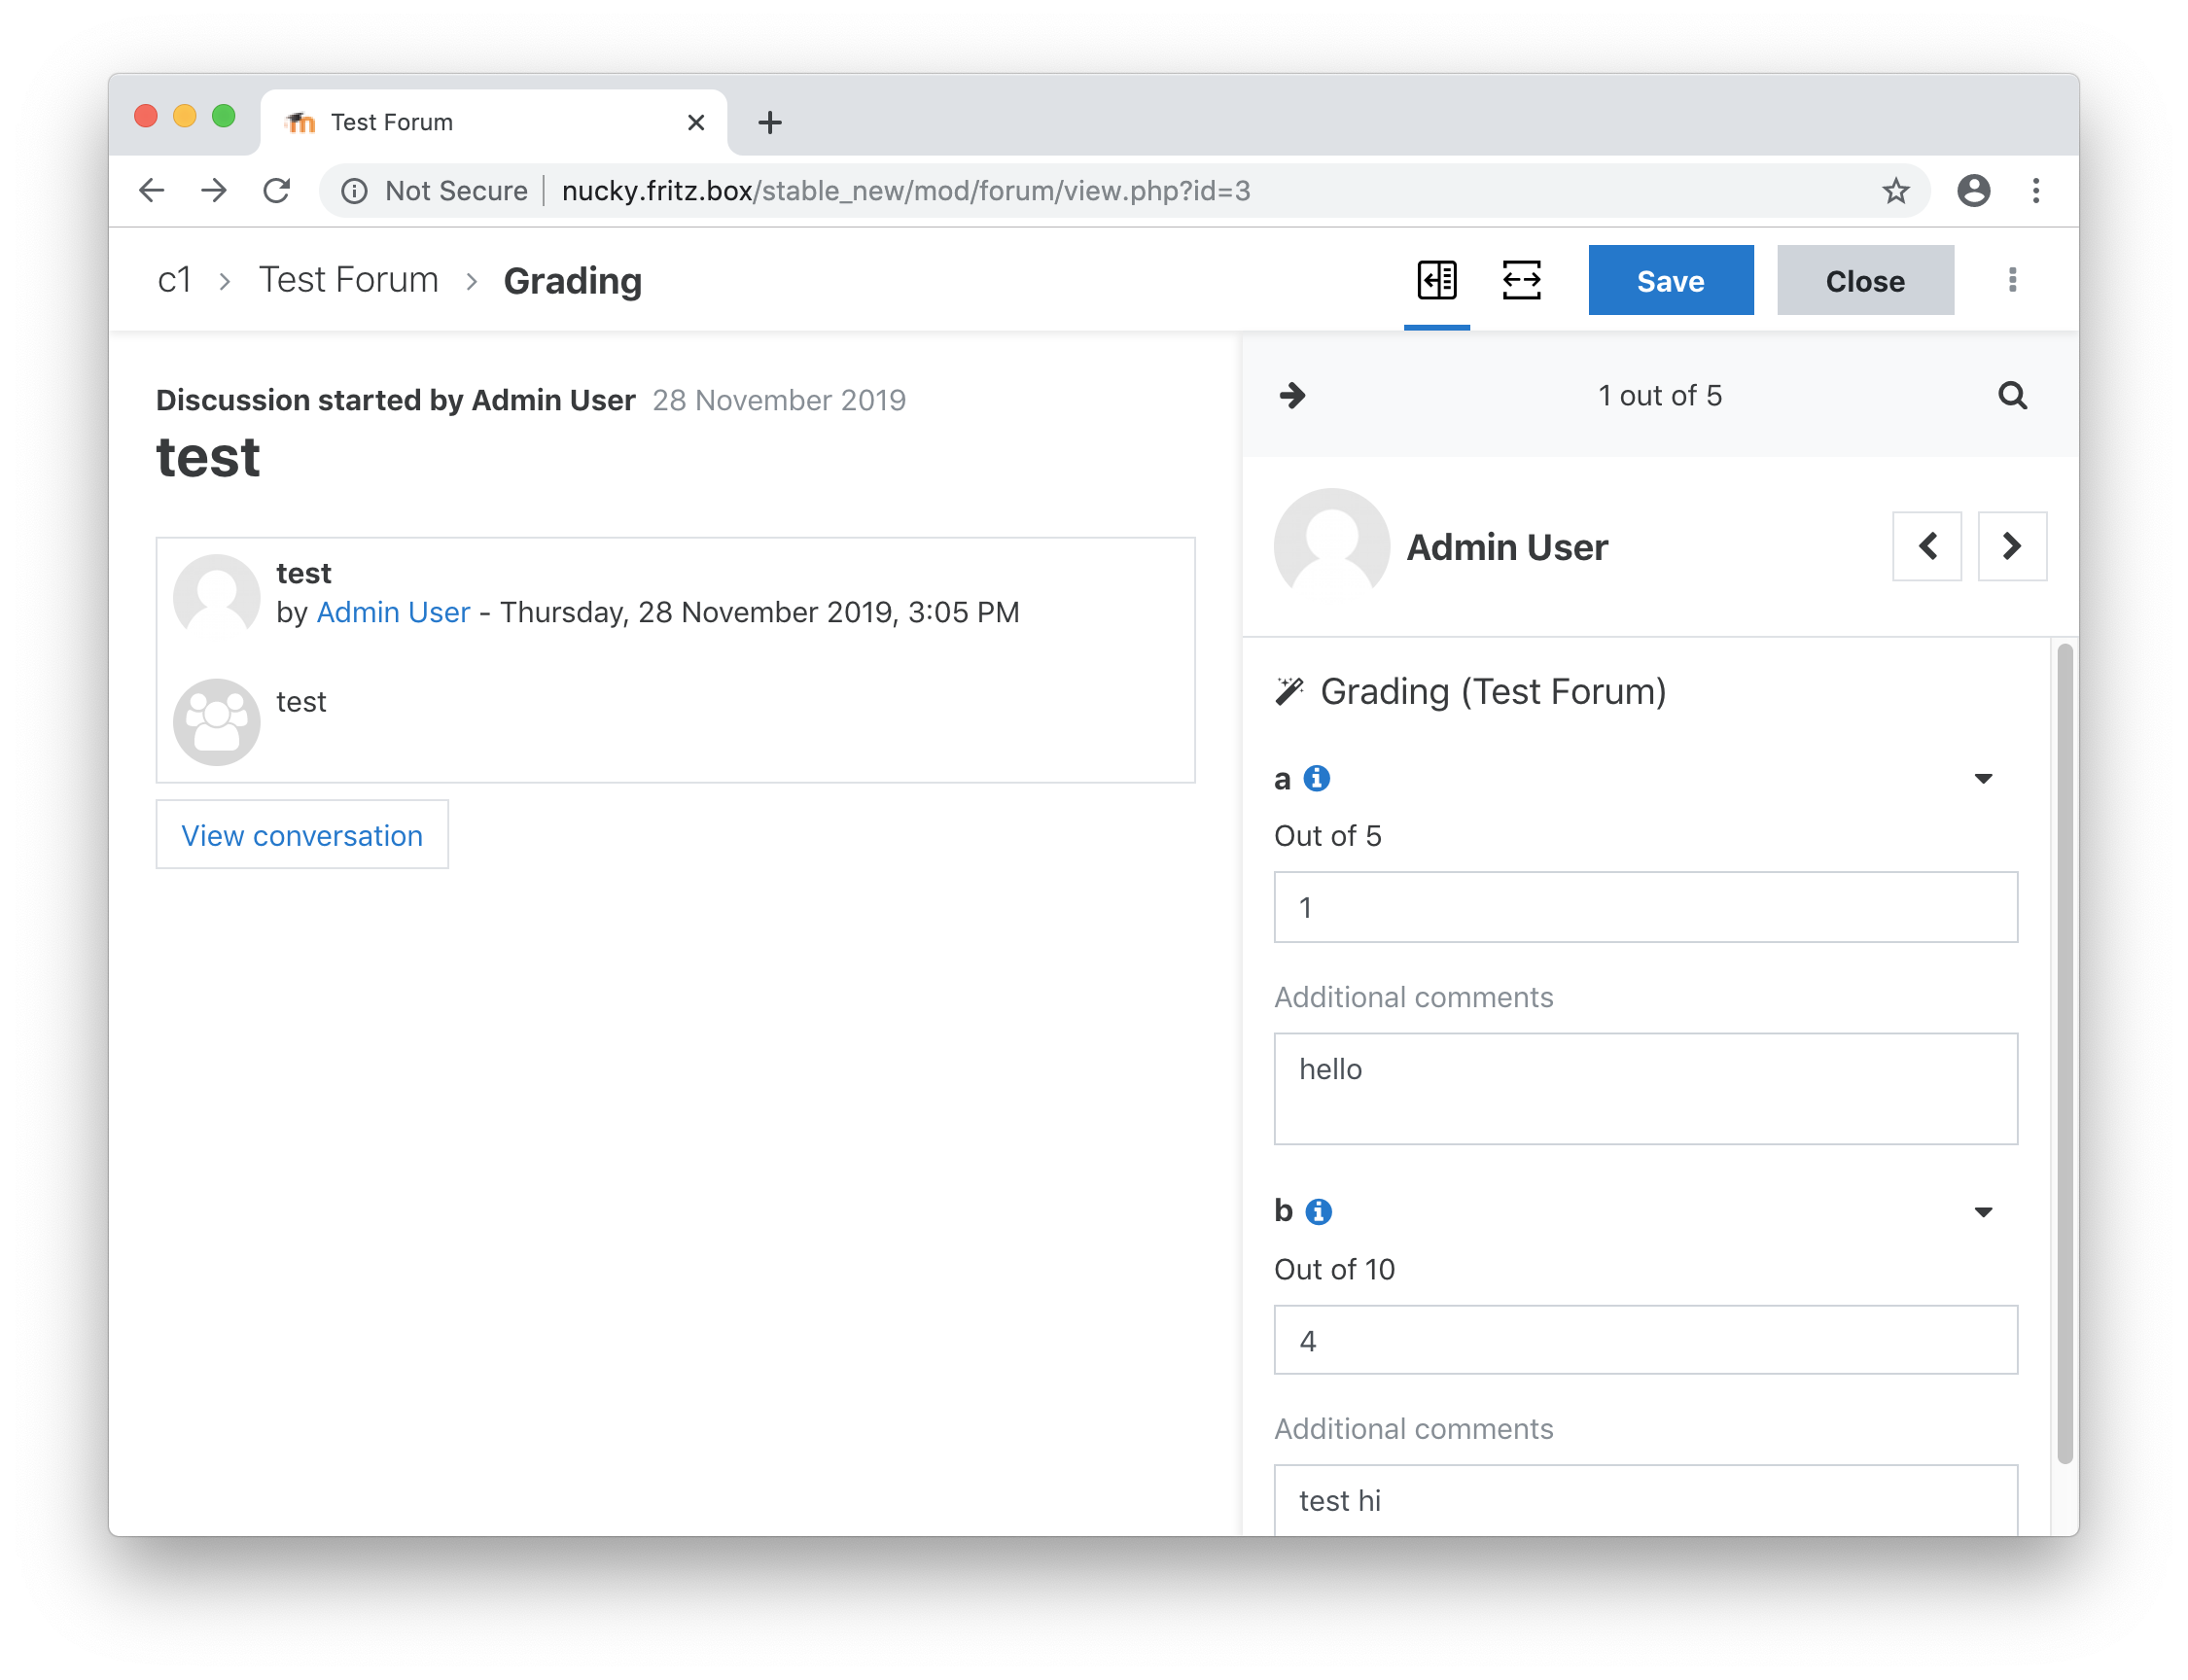2188x1680 pixels.
Task: Bookmark this page with the star icon
Action: click(1895, 190)
